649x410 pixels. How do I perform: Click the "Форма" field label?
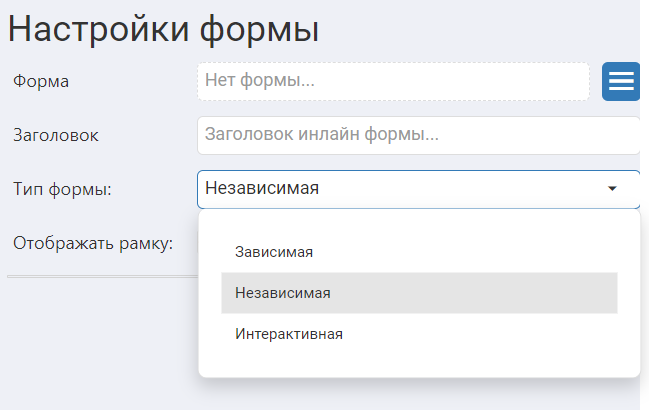(x=41, y=81)
